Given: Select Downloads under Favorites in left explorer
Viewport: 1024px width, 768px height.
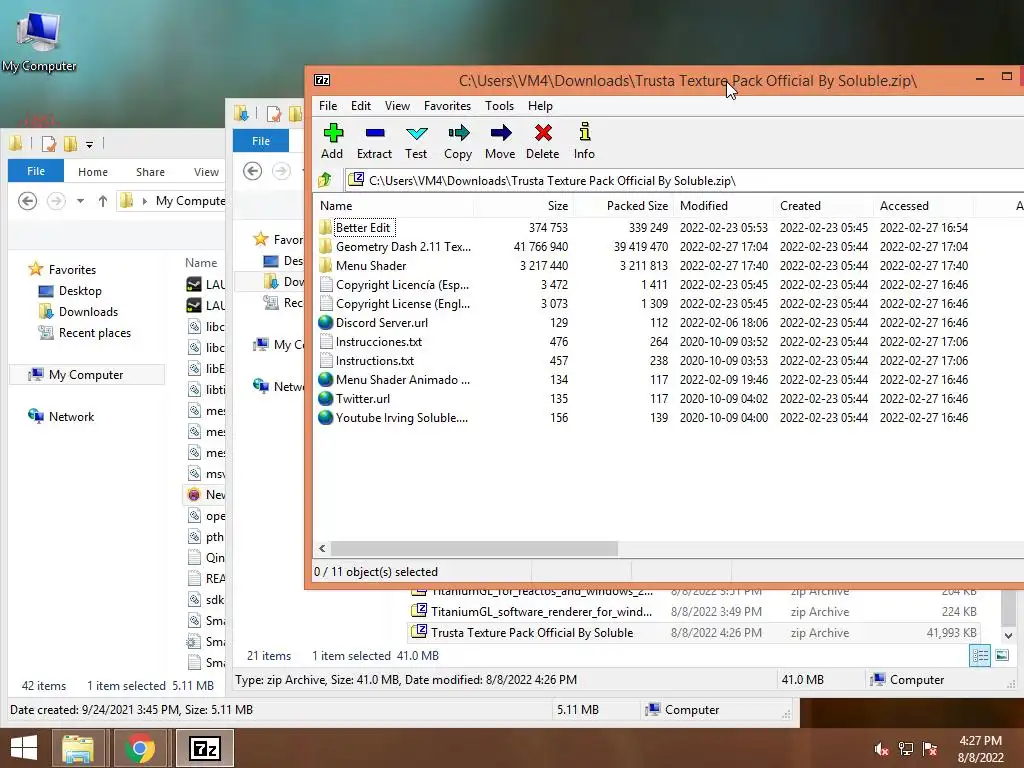Looking at the screenshot, I should pyautogui.click(x=78, y=312).
